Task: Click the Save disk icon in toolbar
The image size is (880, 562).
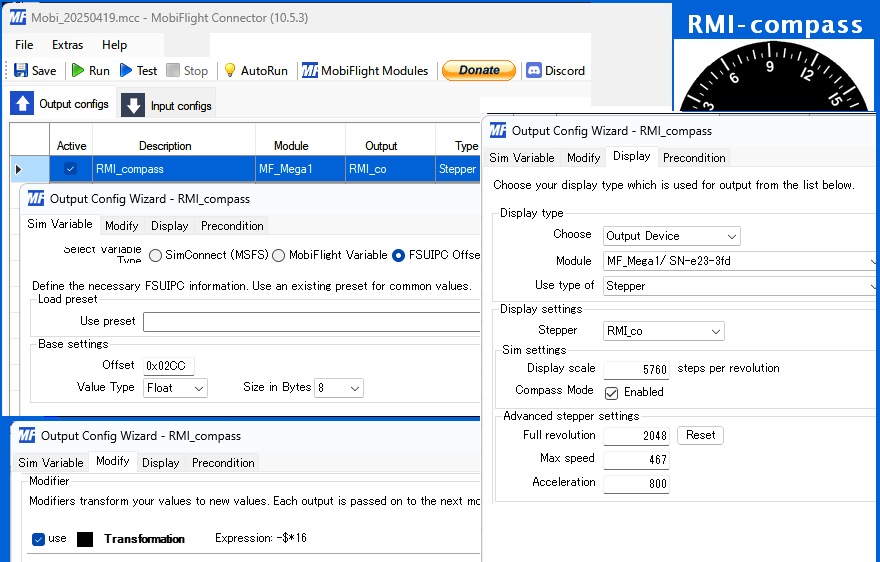Action: [x=21, y=70]
